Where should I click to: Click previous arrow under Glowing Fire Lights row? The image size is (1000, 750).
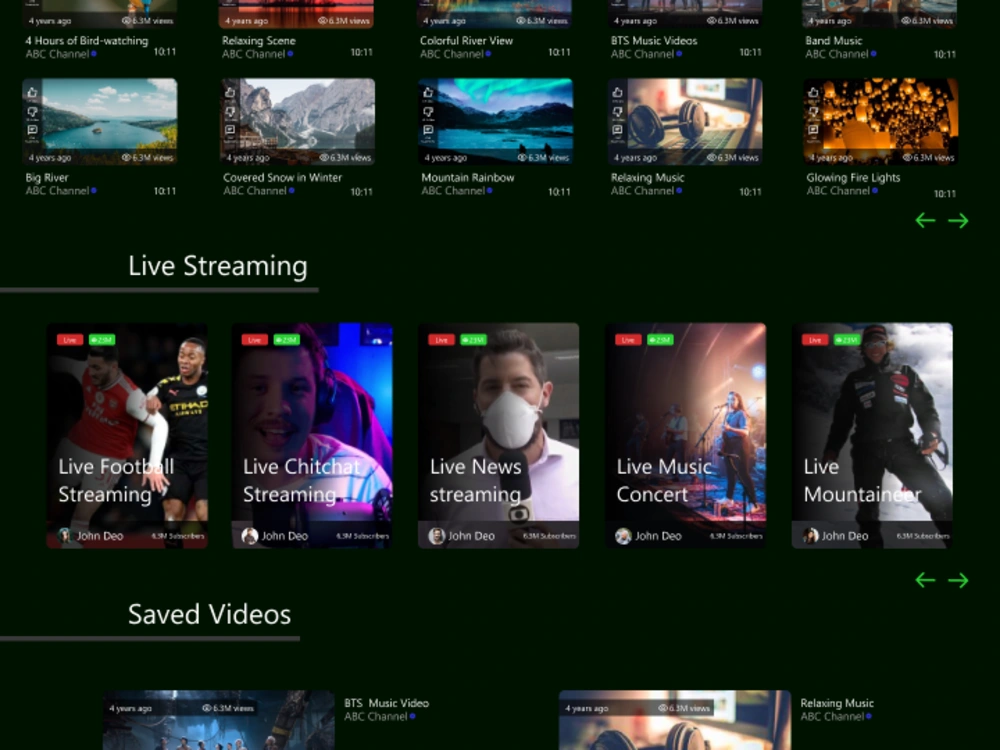925,221
